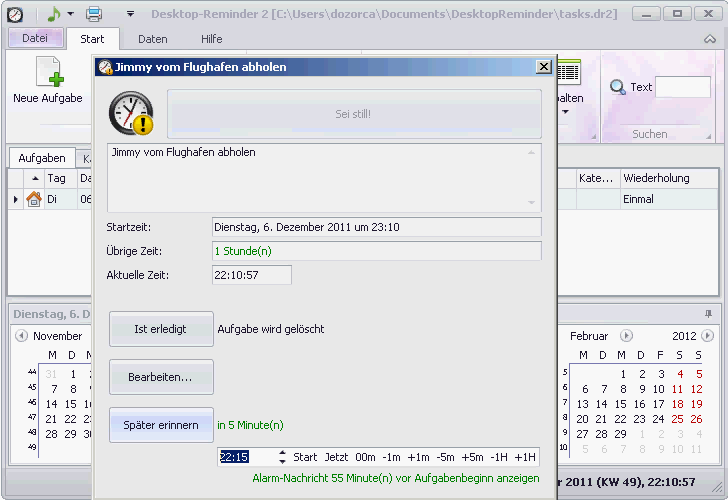
Task: Click the Text search input field
Action: [x=682, y=87]
